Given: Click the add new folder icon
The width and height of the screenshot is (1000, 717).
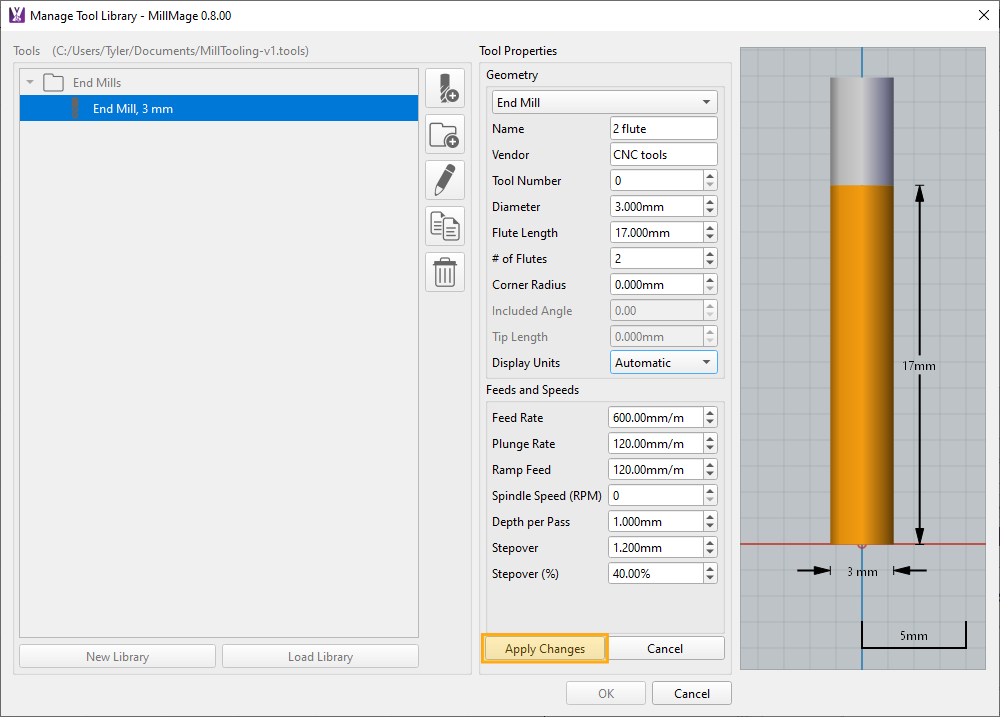Looking at the screenshot, I should tap(445, 134).
